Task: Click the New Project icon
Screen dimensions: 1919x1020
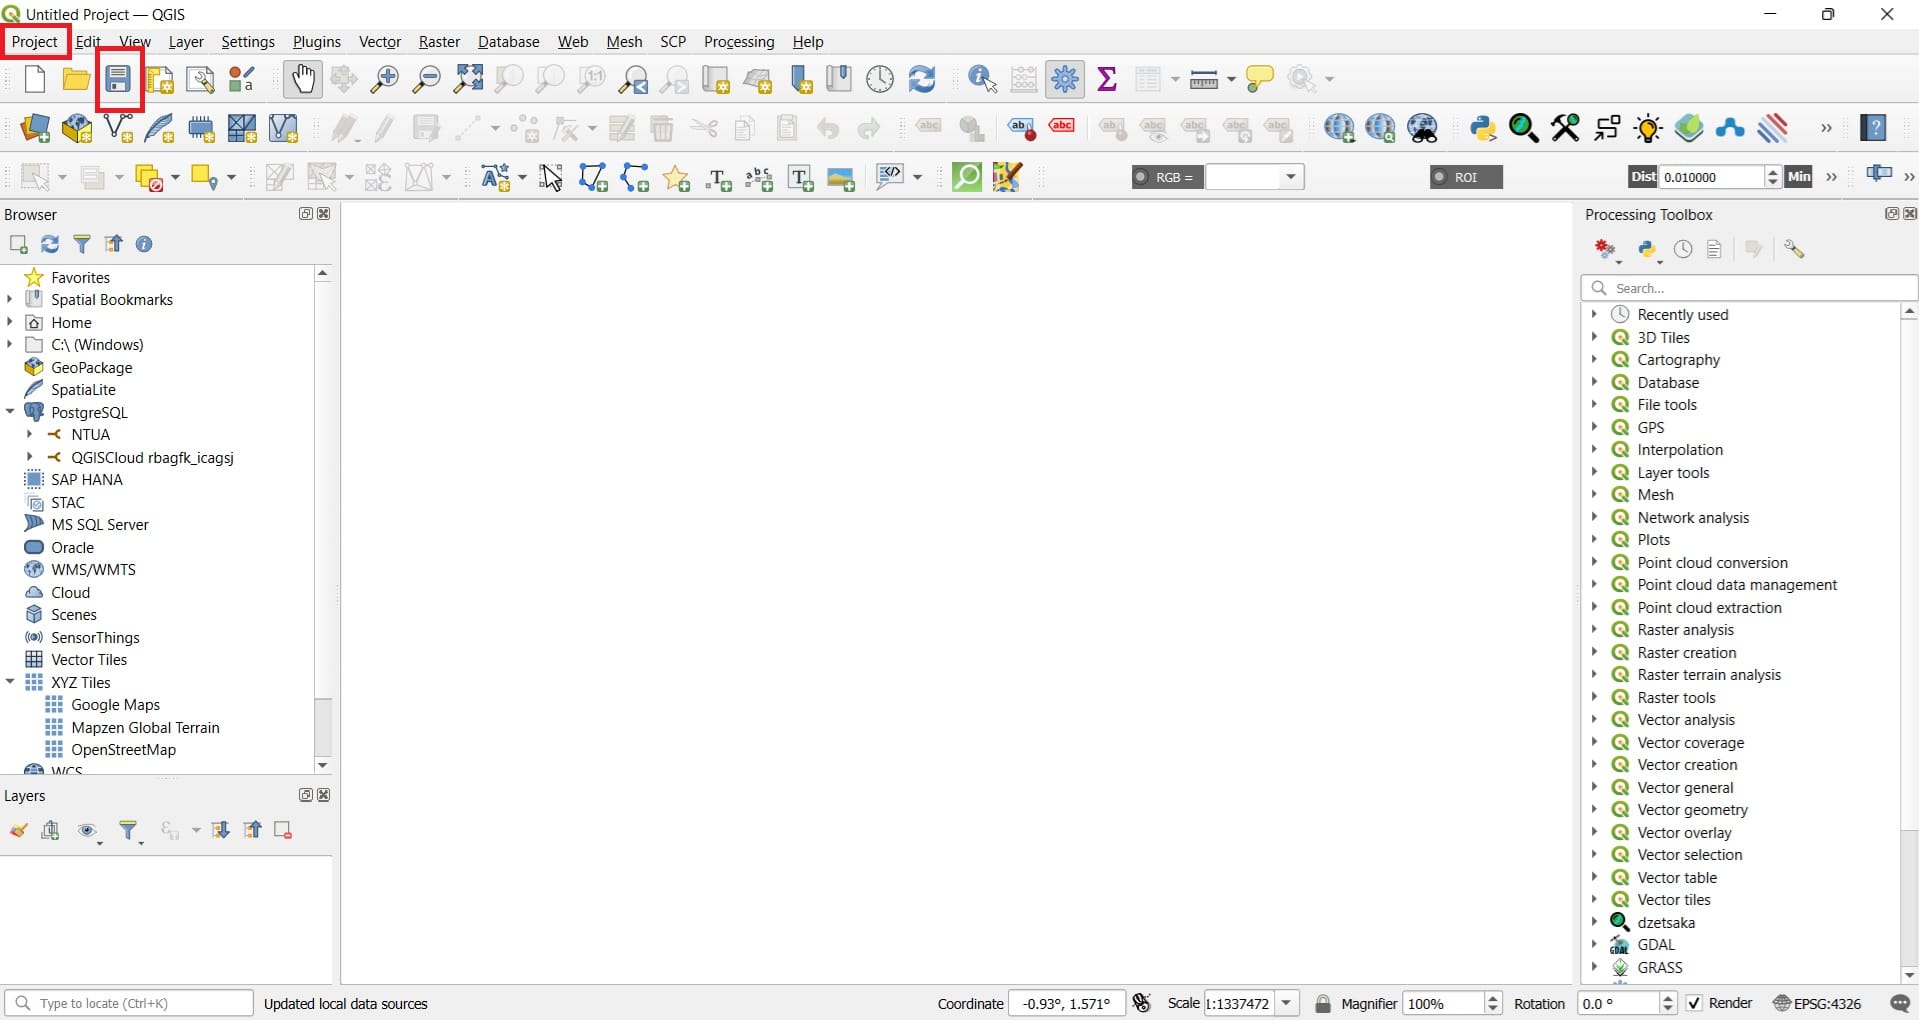Action: click(x=35, y=79)
